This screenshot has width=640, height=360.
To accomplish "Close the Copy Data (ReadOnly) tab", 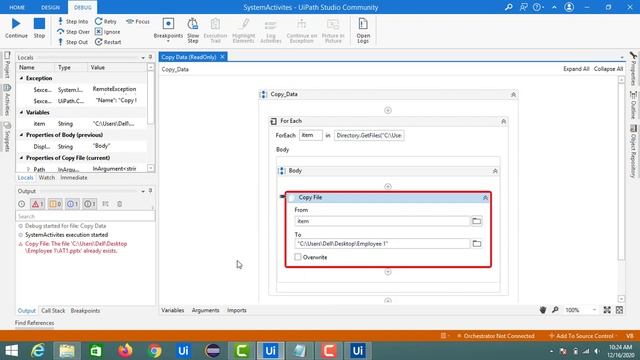I will coord(222,57).
